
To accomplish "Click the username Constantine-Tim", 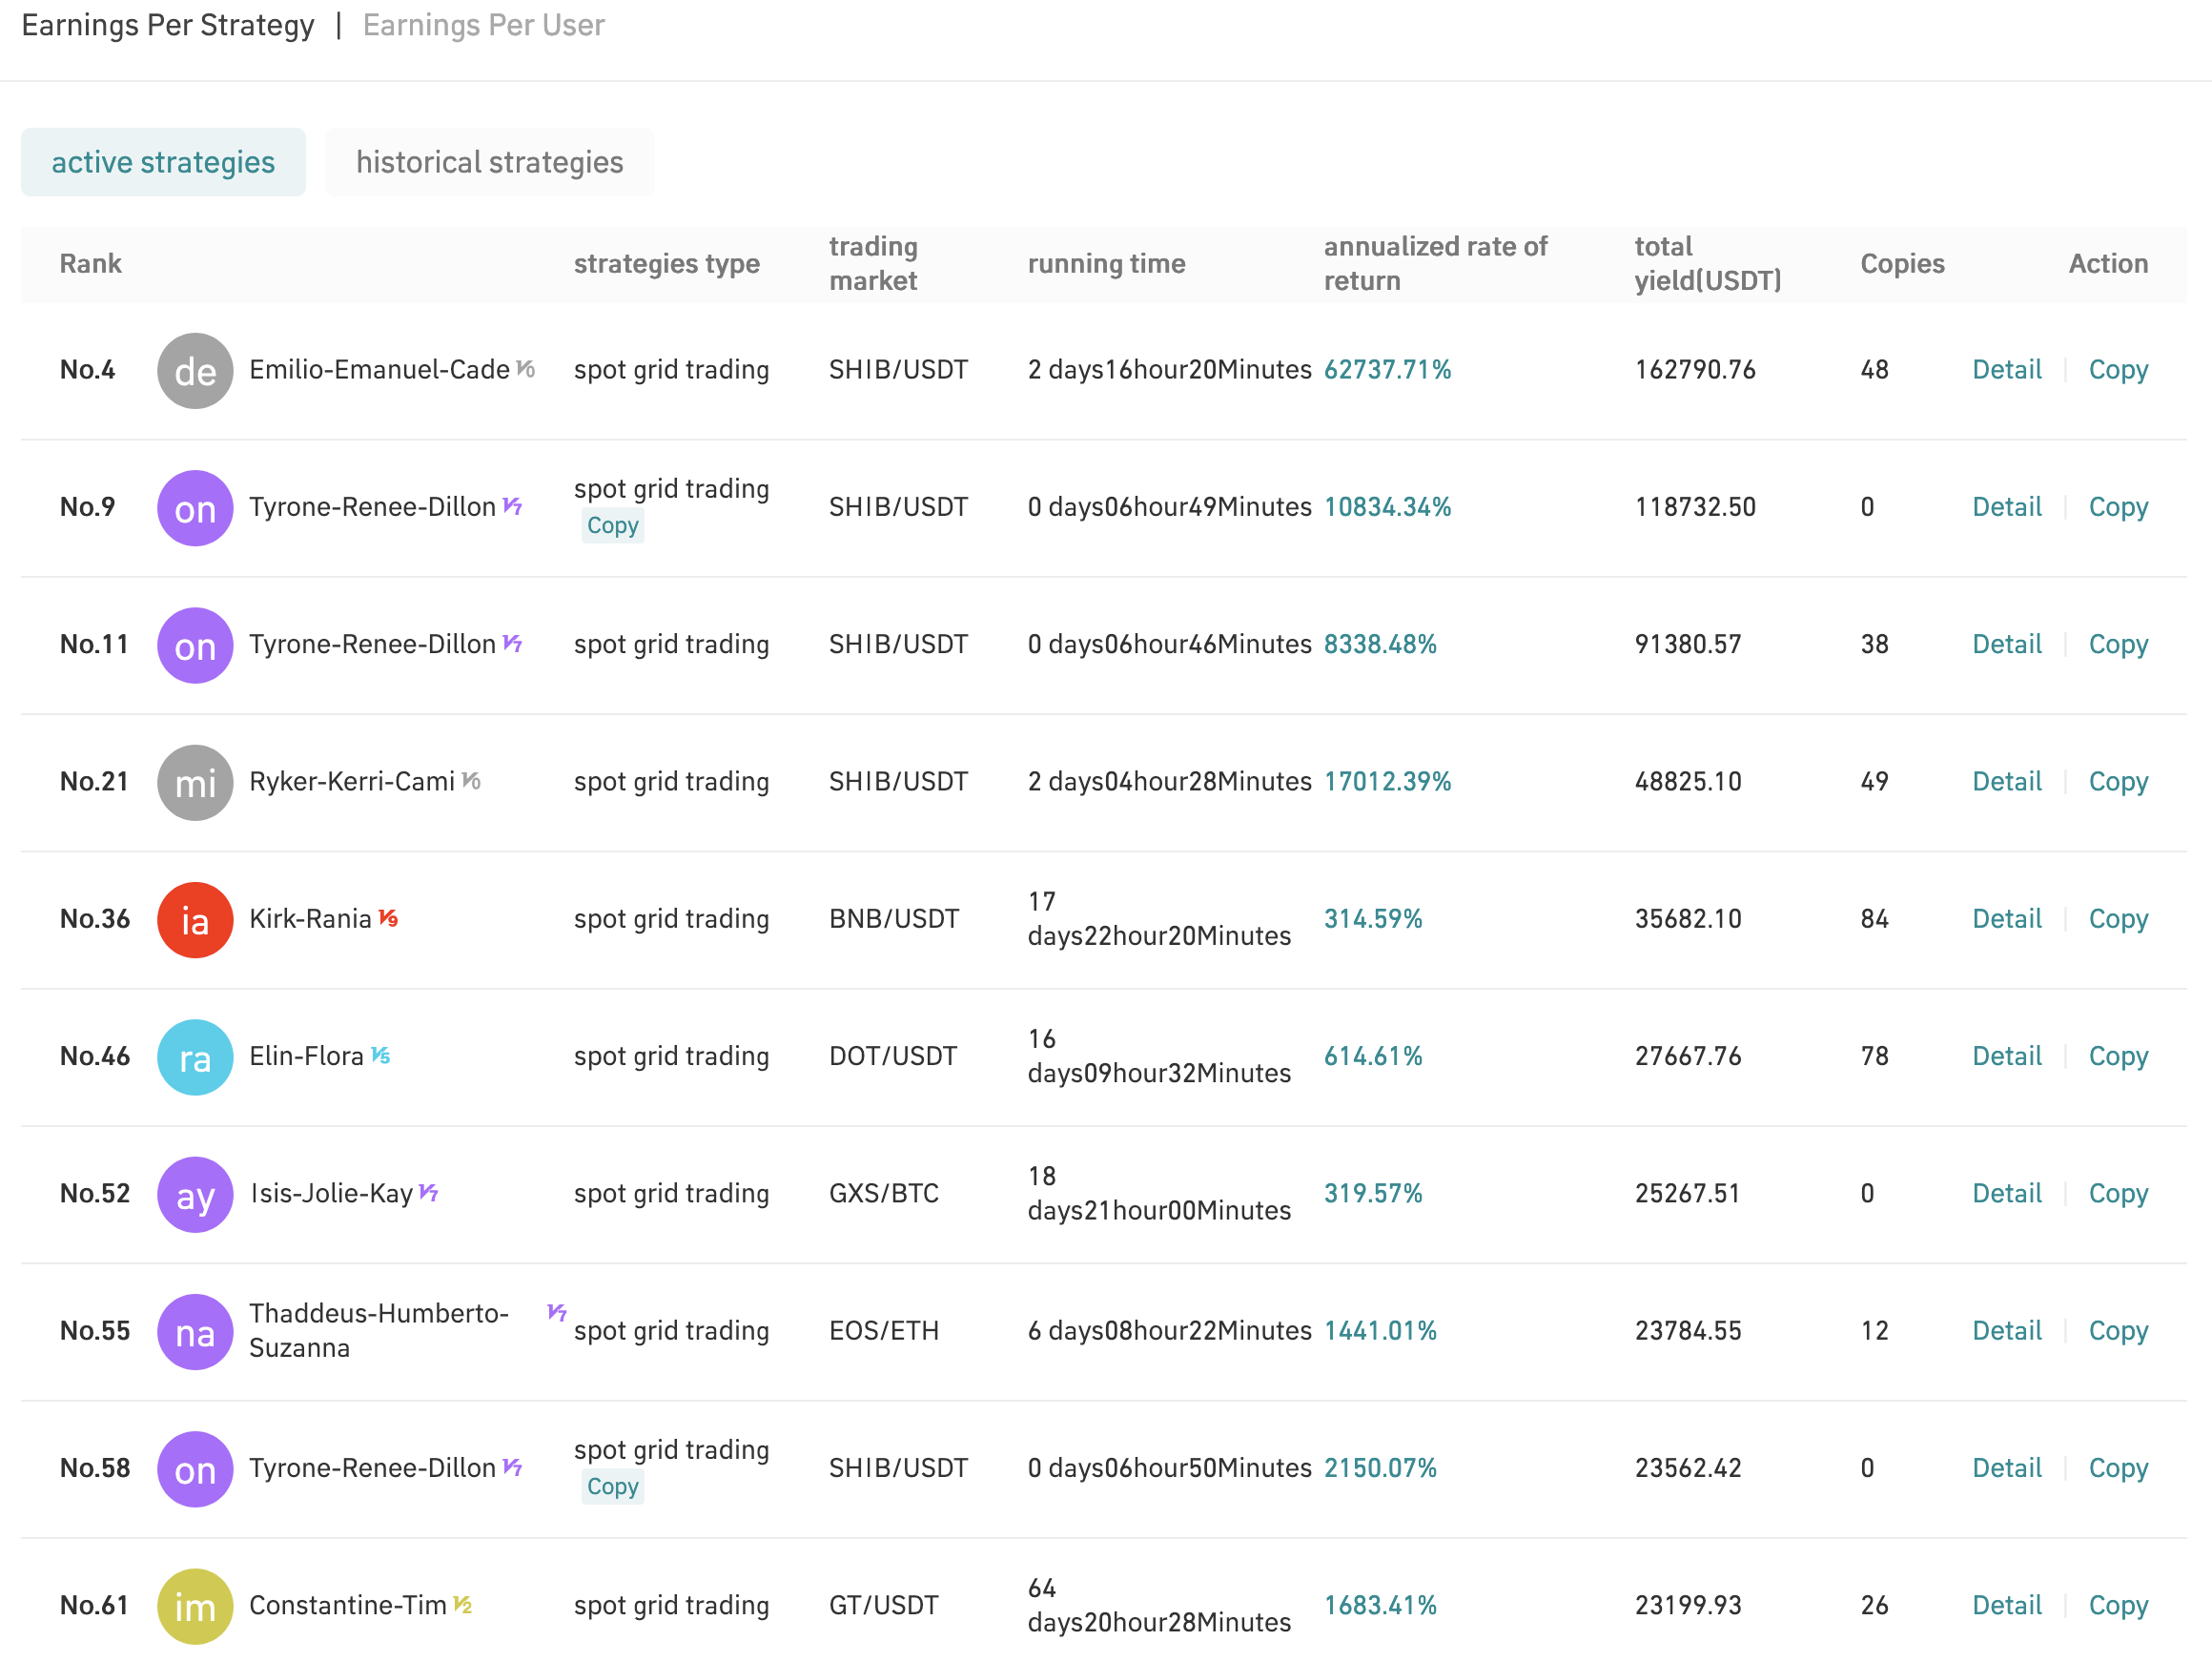I will pyautogui.click(x=347, y=1605).
